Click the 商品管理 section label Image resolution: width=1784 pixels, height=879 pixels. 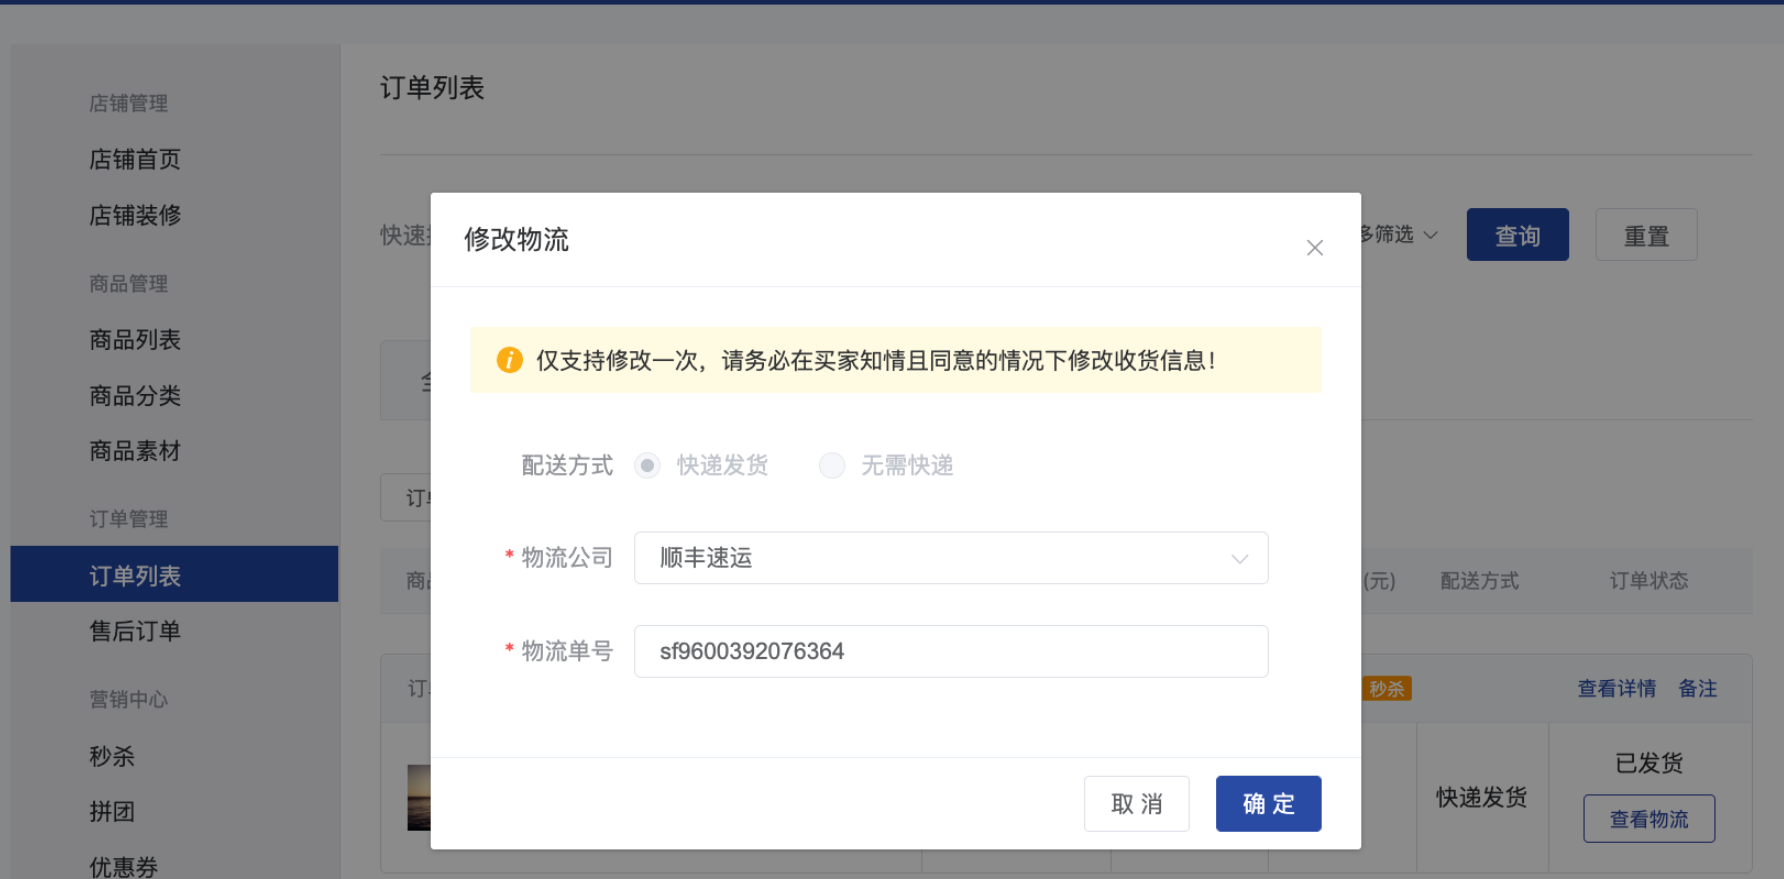129,284
